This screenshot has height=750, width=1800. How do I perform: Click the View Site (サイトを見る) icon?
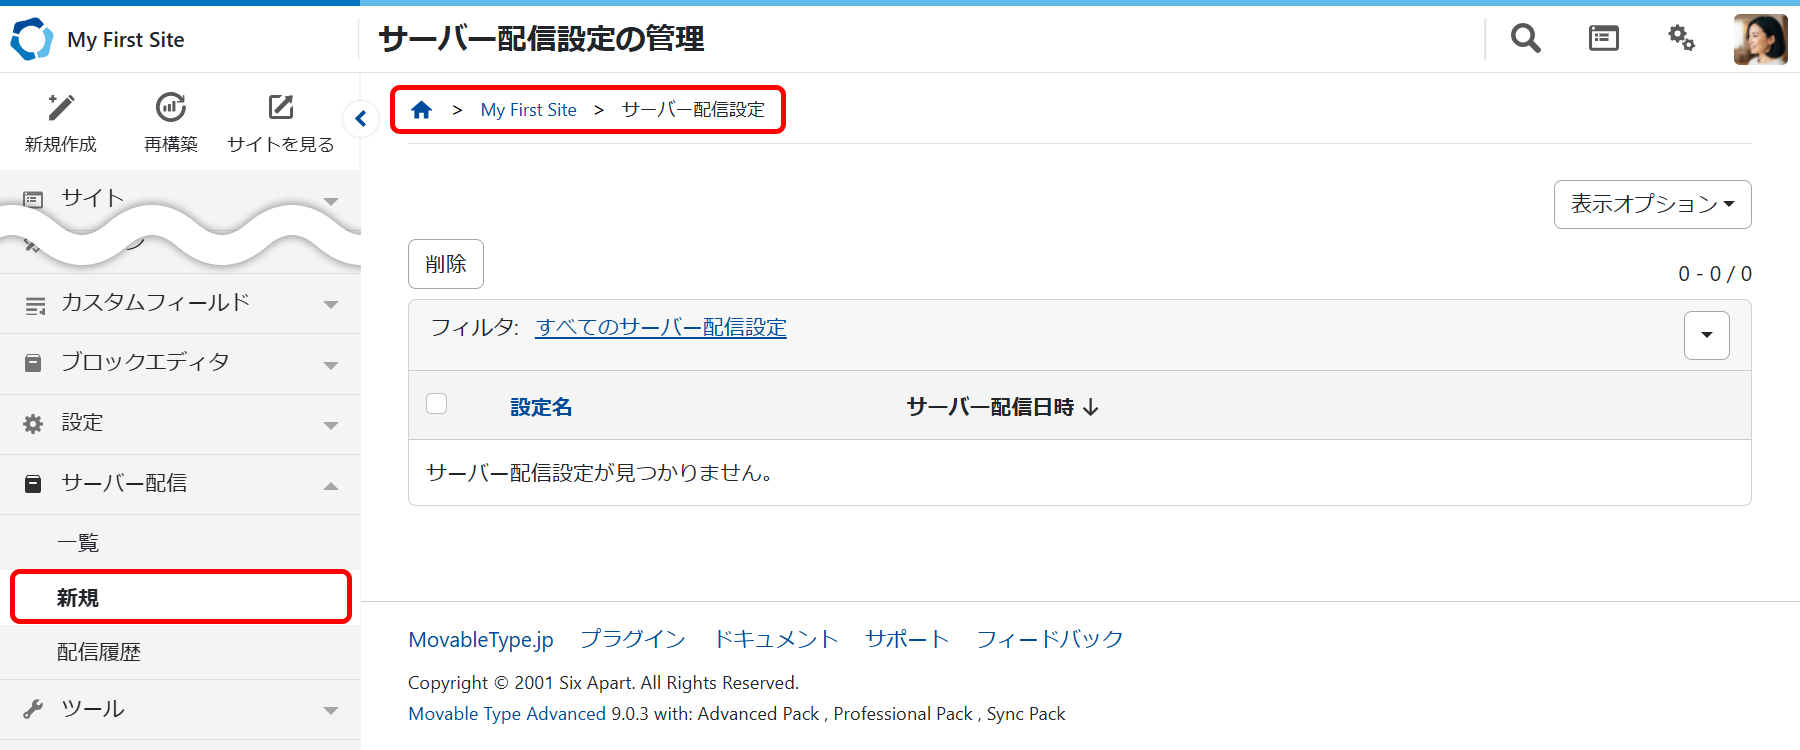(281, 108)
